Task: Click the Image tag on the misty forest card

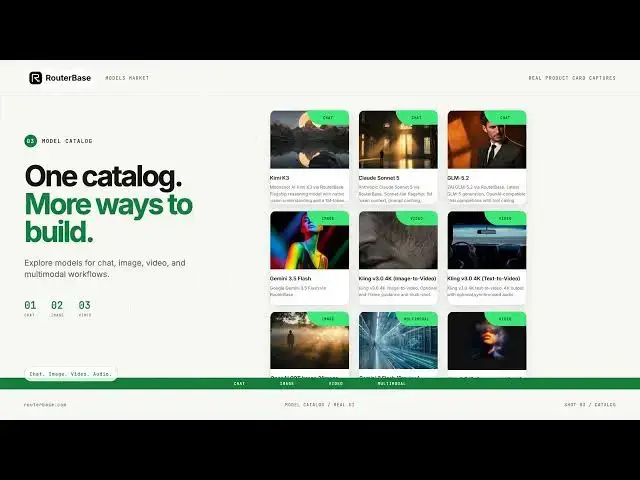Action: (328, 319)
